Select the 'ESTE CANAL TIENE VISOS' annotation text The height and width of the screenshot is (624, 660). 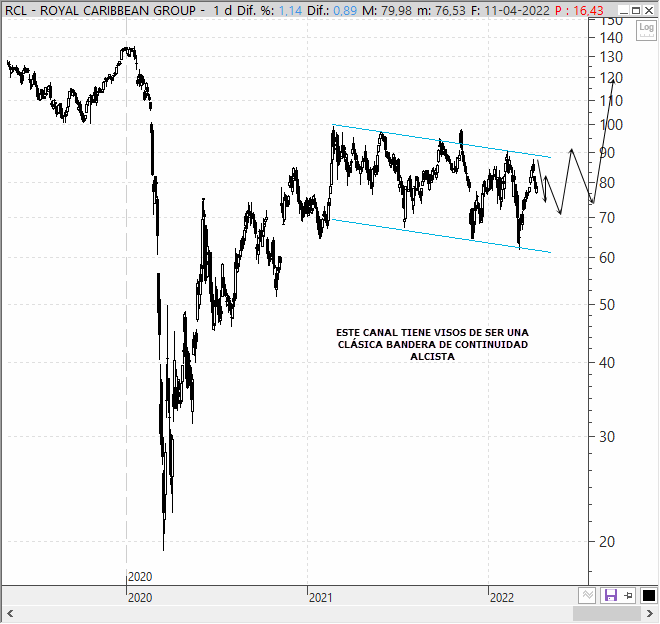click(x=433, y=344)
